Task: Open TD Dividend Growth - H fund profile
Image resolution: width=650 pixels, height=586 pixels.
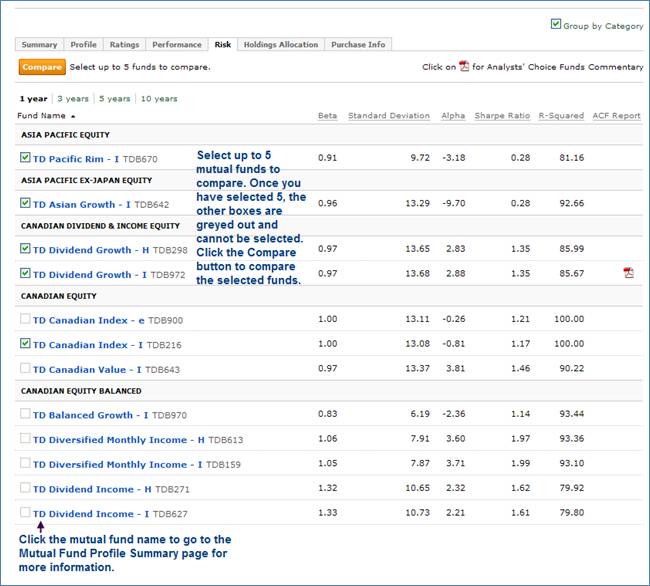Action: [x=91, y=250]
